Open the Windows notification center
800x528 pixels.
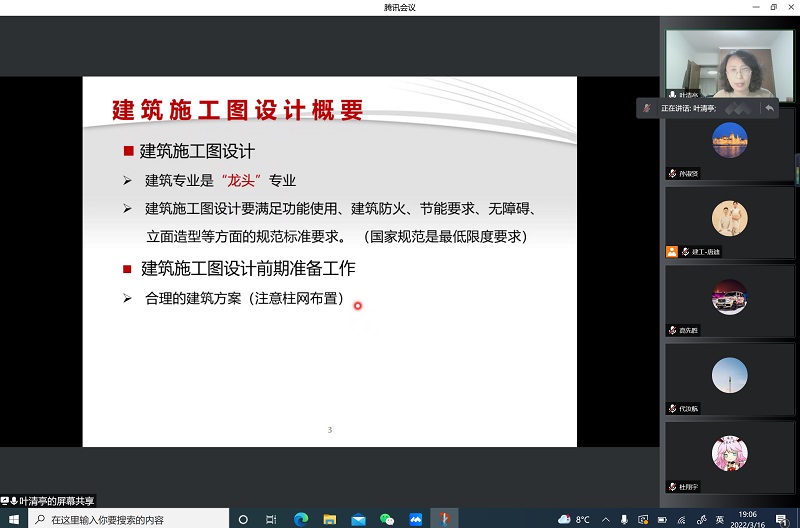782,519
